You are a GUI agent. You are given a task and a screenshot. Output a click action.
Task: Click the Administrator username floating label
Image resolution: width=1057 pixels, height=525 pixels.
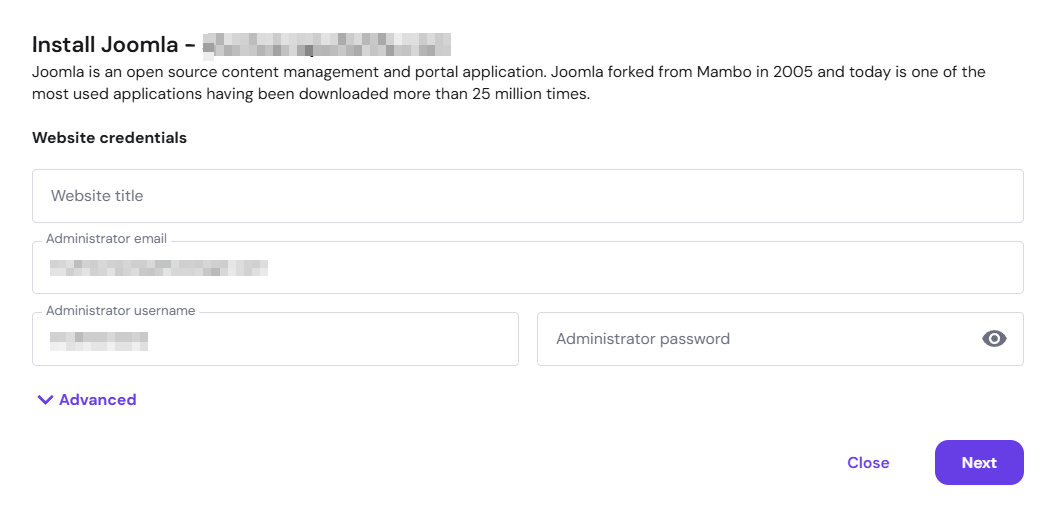tap(121, 311)
